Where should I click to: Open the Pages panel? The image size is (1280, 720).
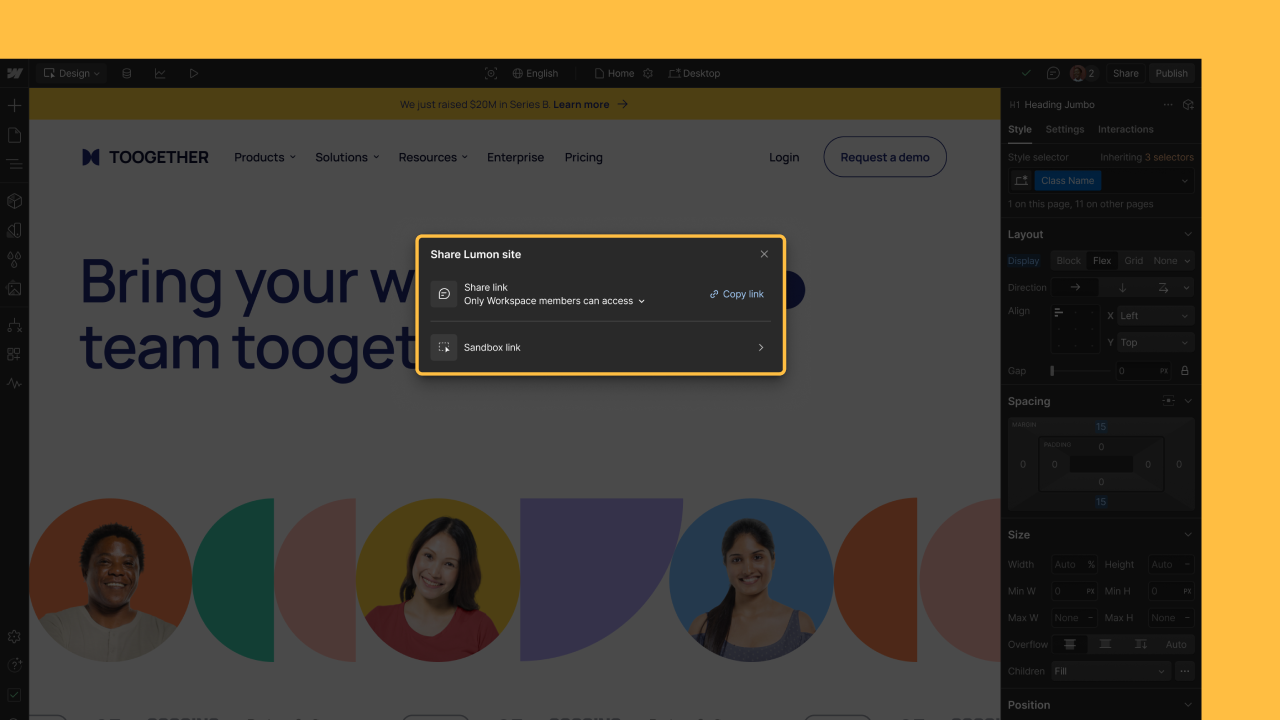tap(14, 134)
